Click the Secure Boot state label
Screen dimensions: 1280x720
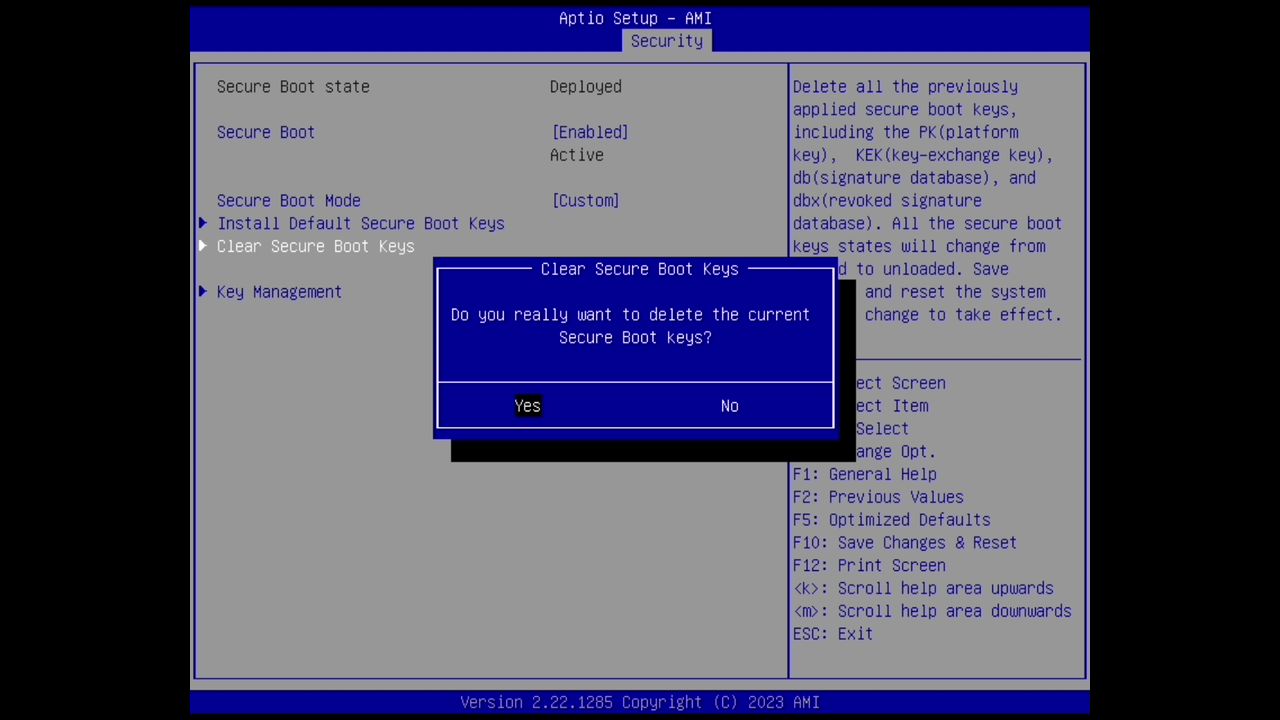click(293, 87)
